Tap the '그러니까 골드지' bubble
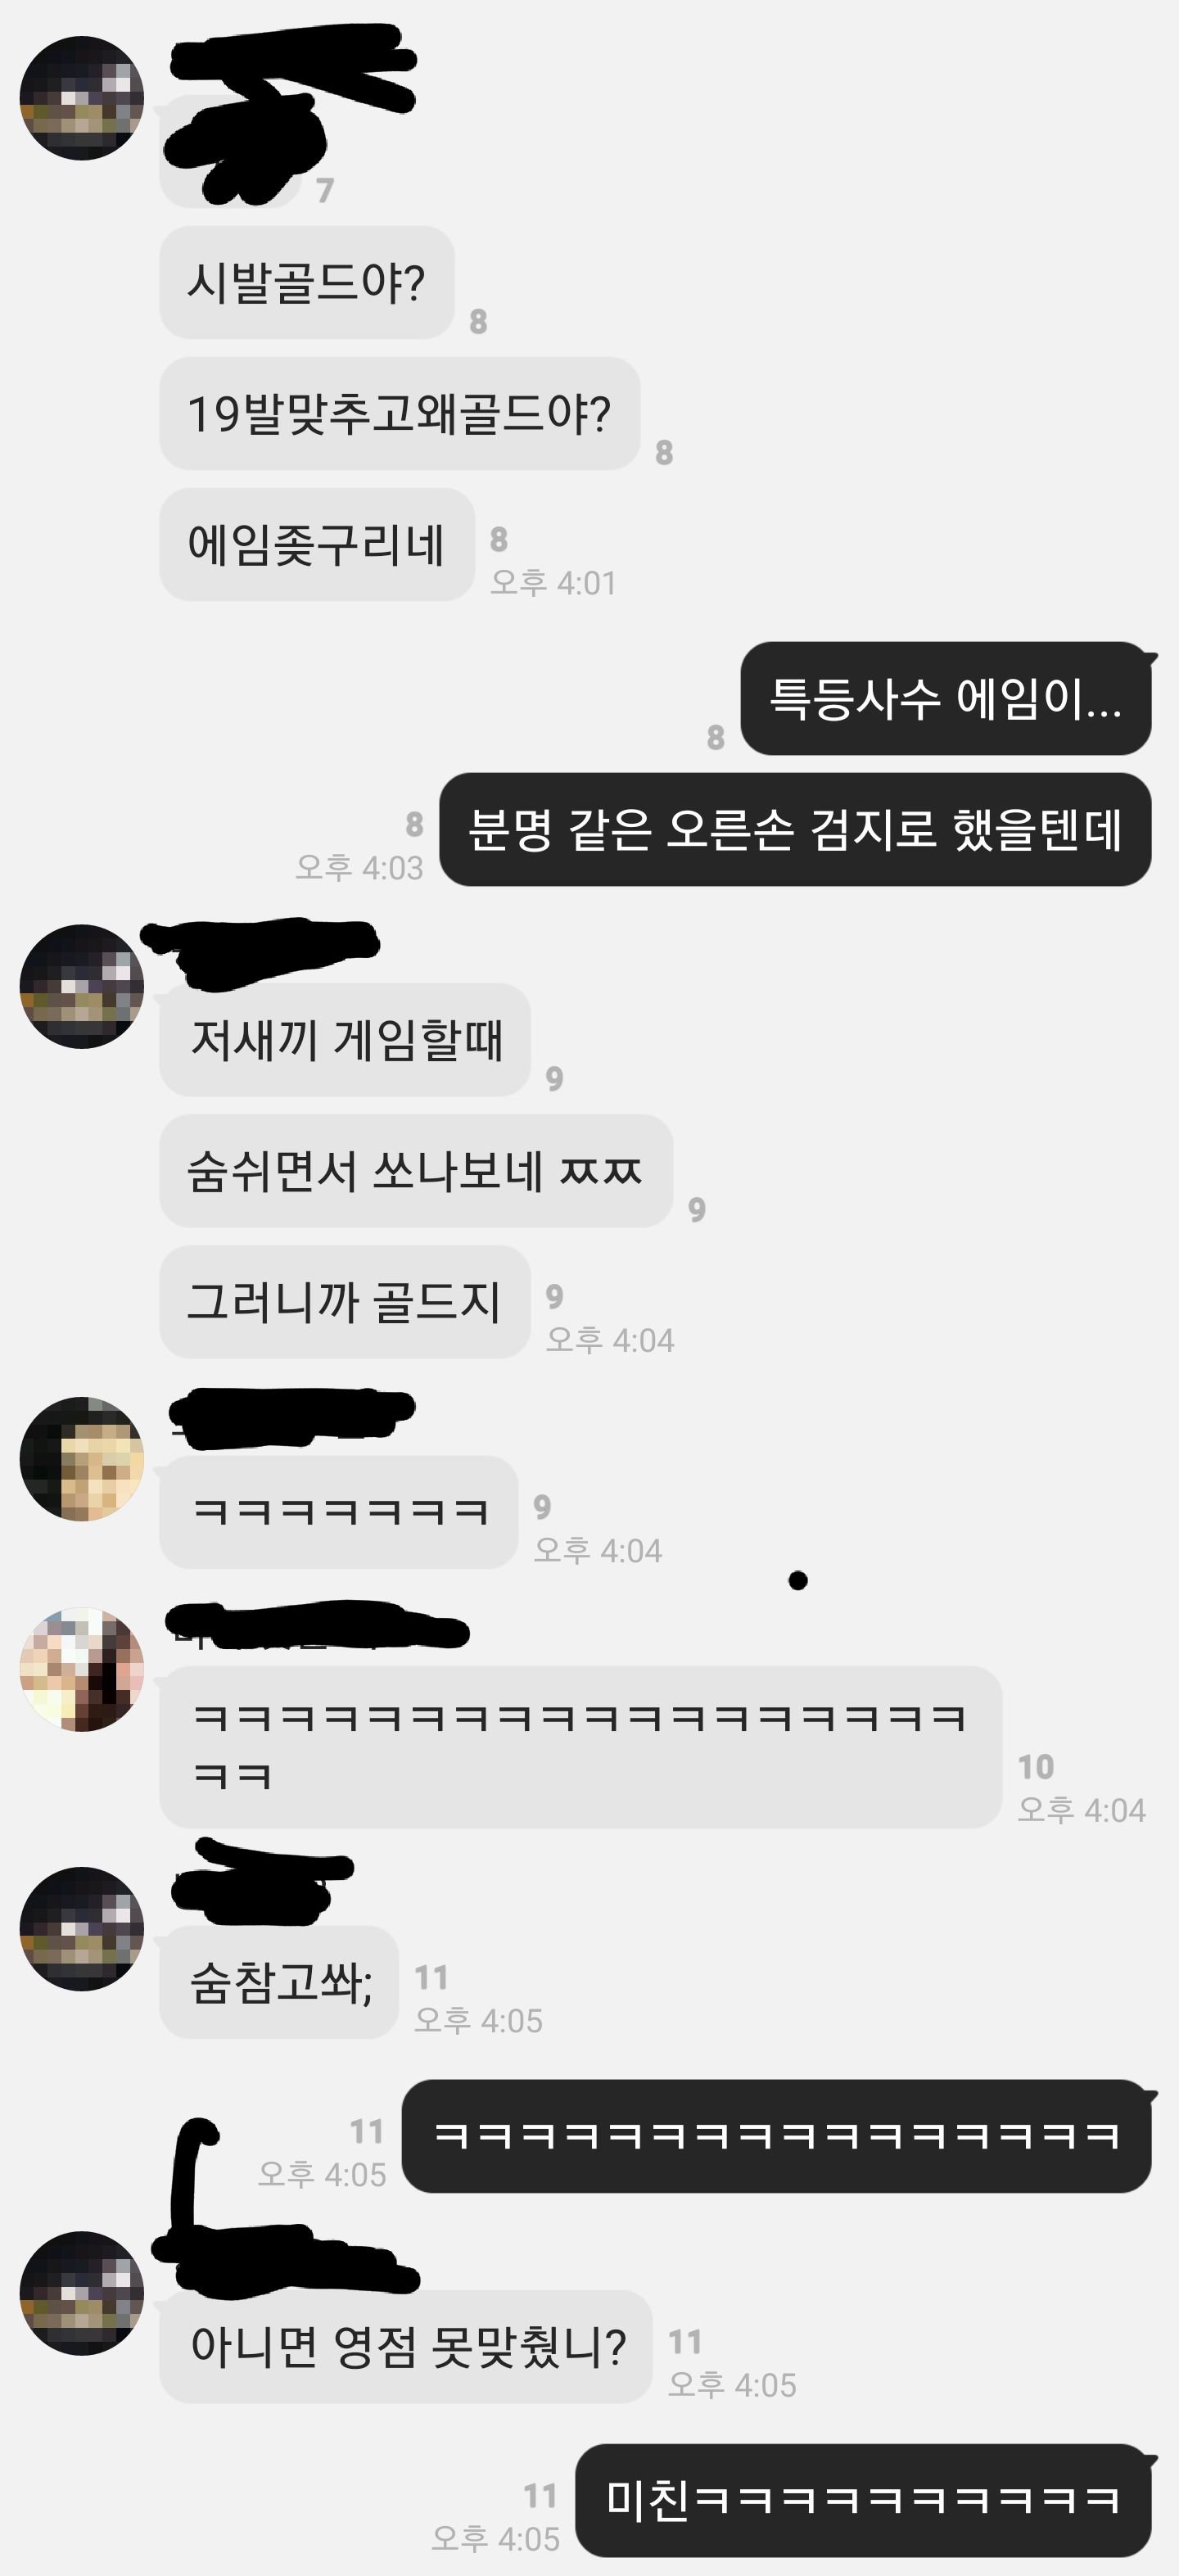This screenshot has height=2576, width=1179. click(345, 1302)
